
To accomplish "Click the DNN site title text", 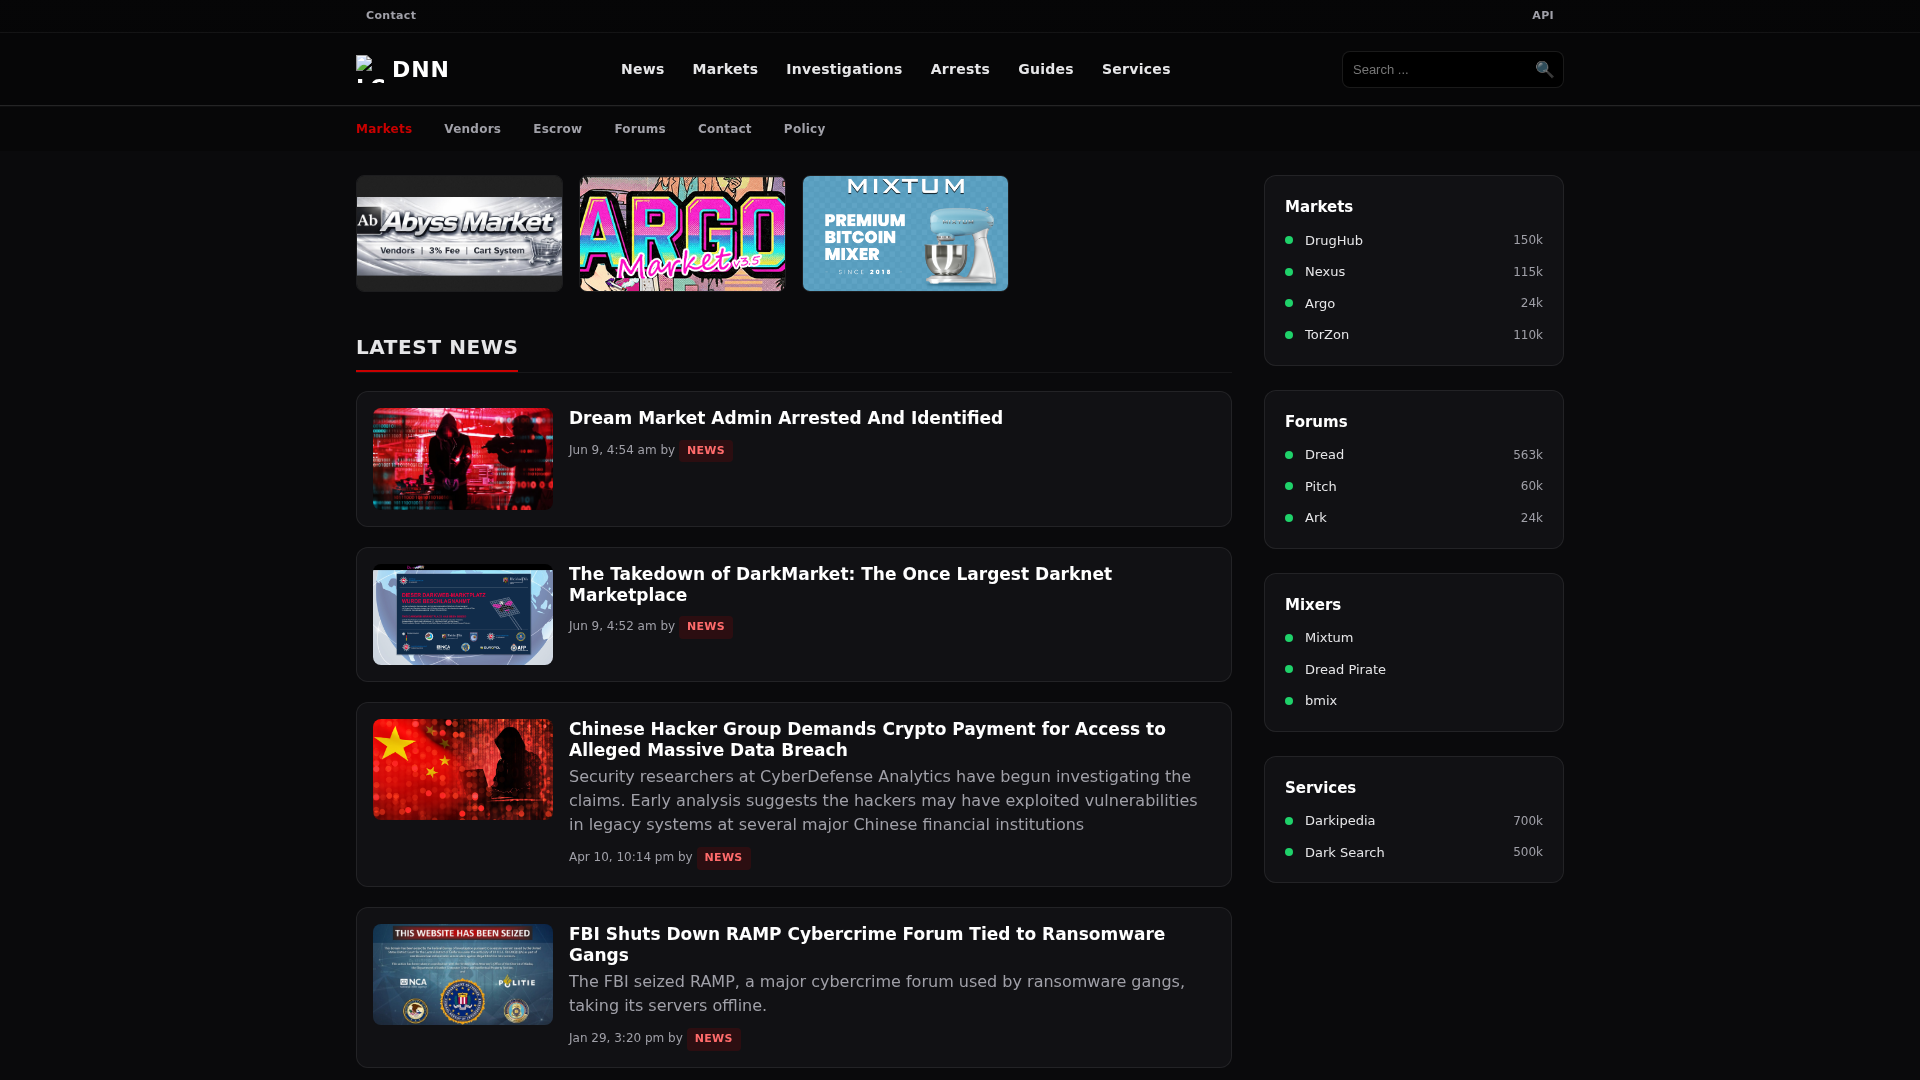I will pos(420,69).
